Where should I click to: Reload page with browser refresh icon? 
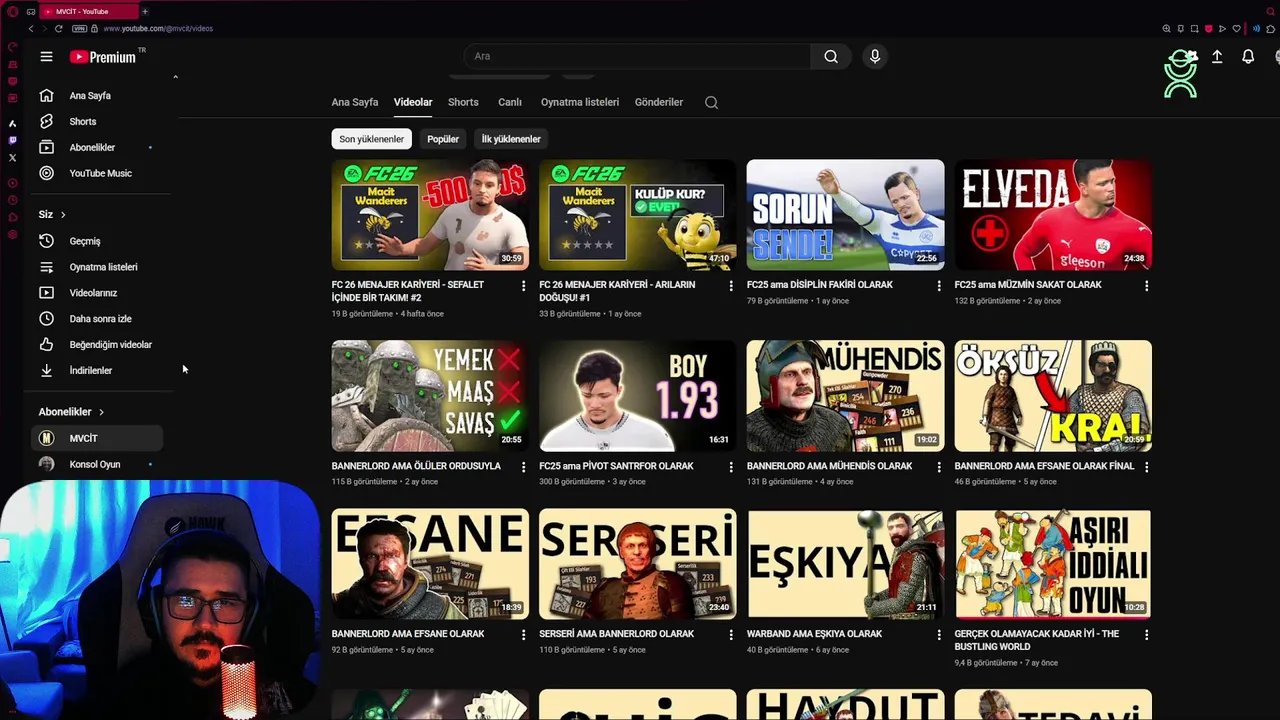pyautogui.click(x=58, y=29)
